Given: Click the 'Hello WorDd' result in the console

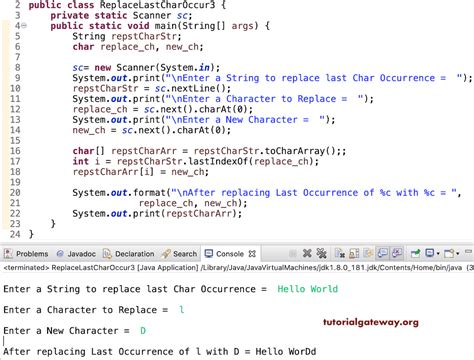Looking at the screenshot, I should click(x=286, y=351).
